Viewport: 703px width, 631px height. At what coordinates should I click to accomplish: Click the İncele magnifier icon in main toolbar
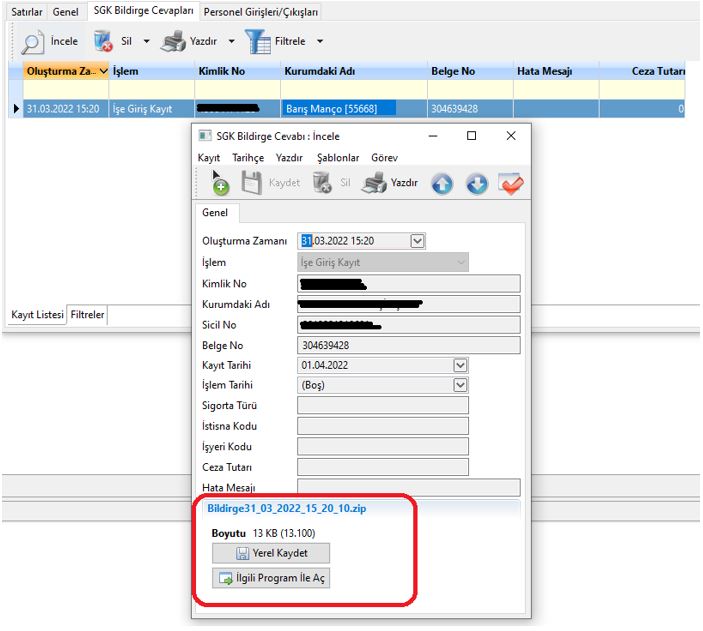coord(33,42)
